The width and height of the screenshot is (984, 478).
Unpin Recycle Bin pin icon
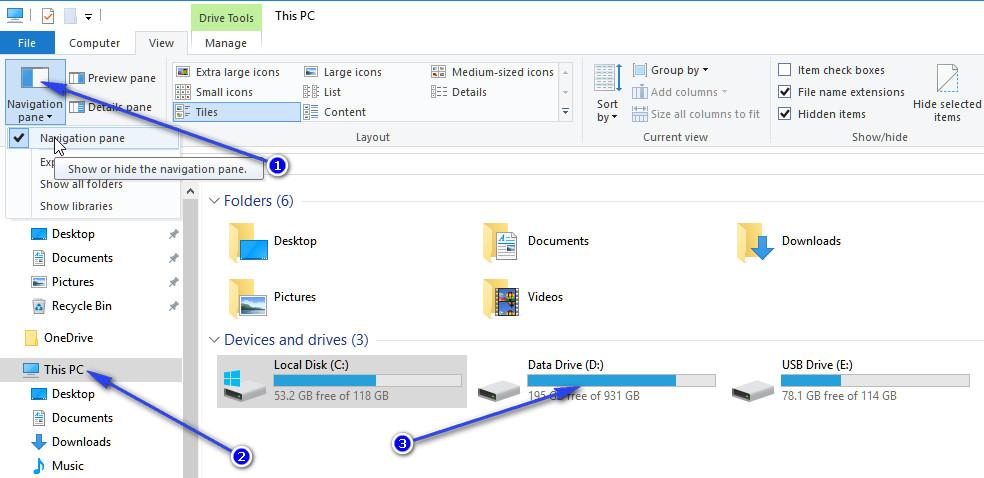[174, 306]
